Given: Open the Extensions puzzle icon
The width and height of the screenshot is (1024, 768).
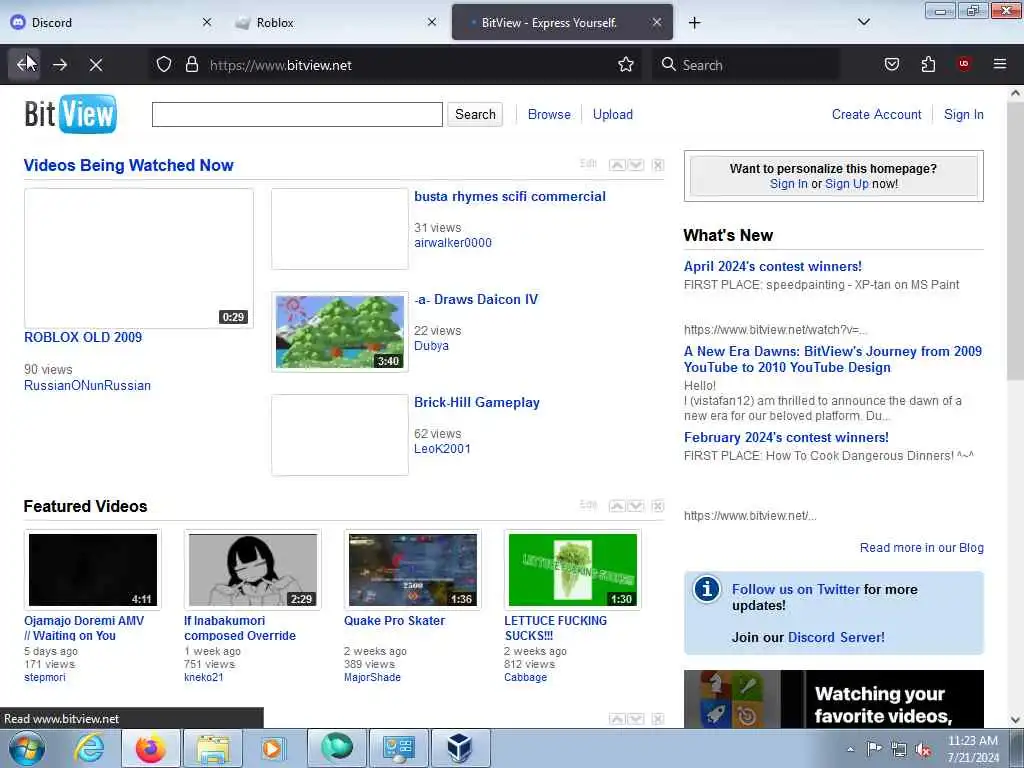Looking at the screenshot, I should [x=928, y=64].
